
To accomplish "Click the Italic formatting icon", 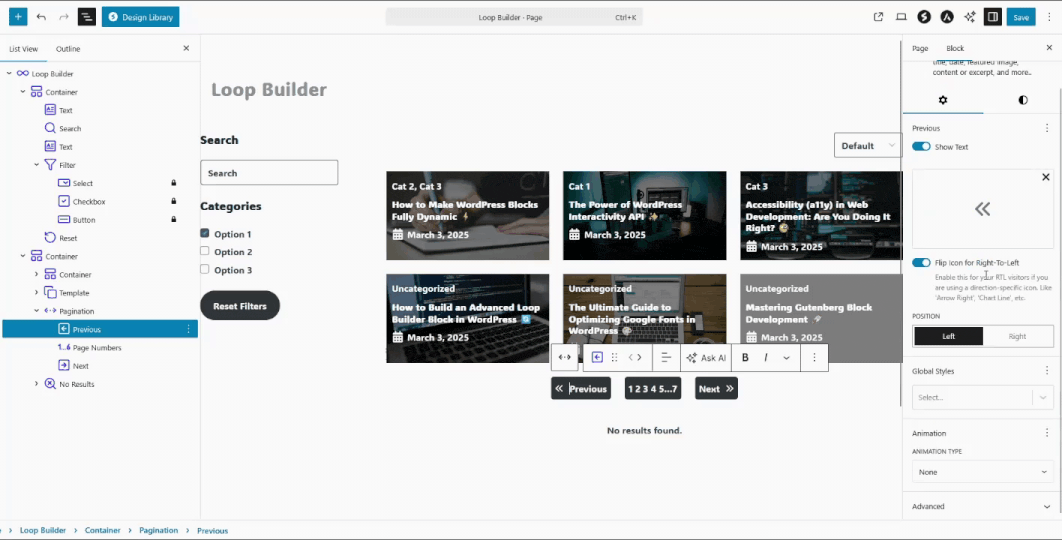I will (x=766, y=358).
